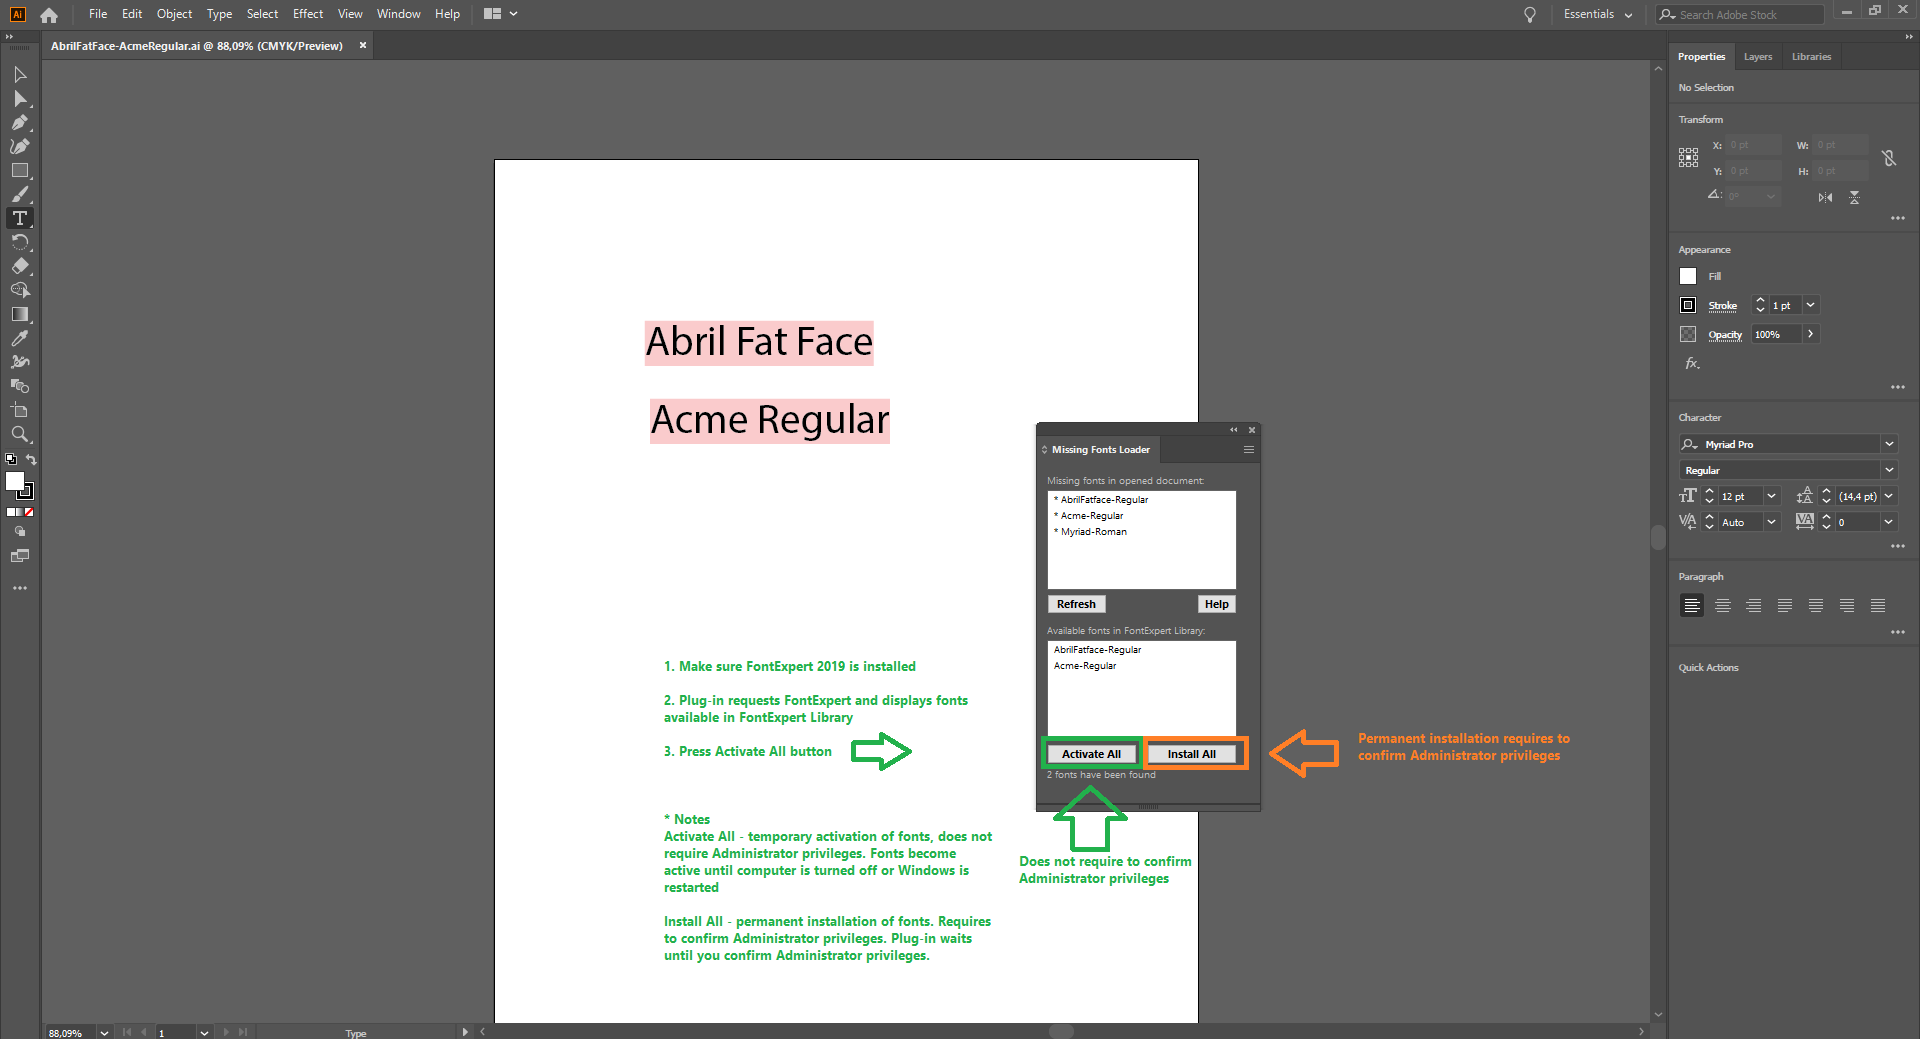Swap Fill and Stroke colors
1920x1039 pixels.
[31, 459]
